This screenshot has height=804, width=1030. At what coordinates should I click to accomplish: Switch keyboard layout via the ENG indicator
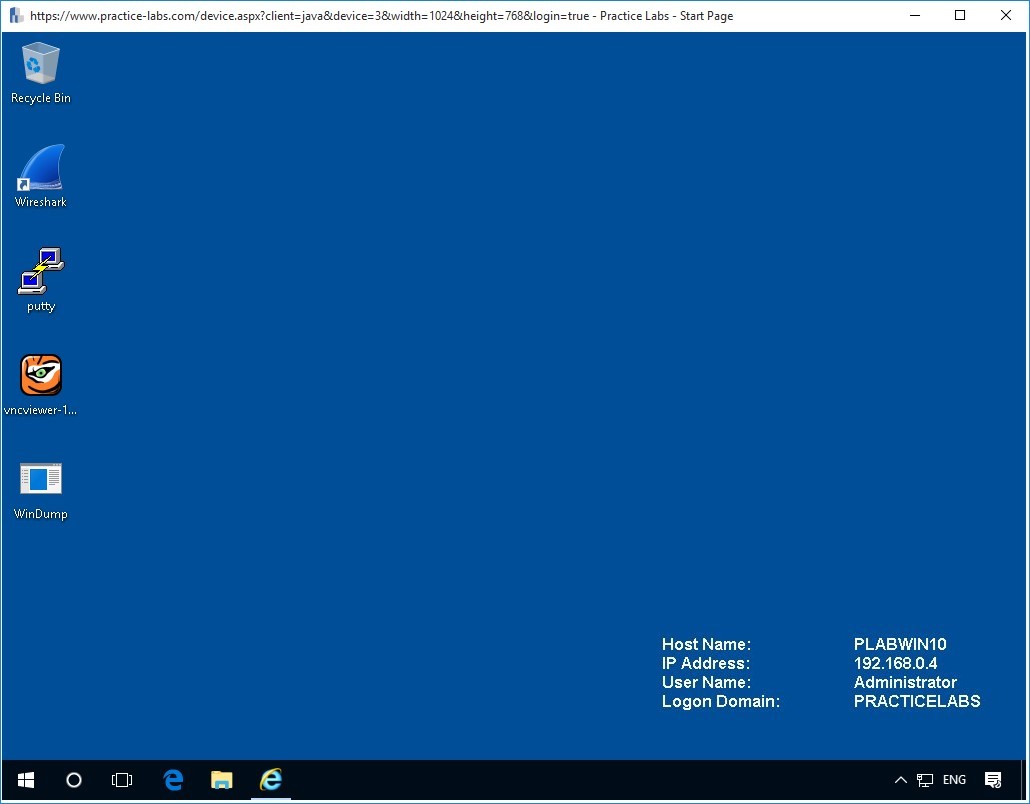(953, 780)
